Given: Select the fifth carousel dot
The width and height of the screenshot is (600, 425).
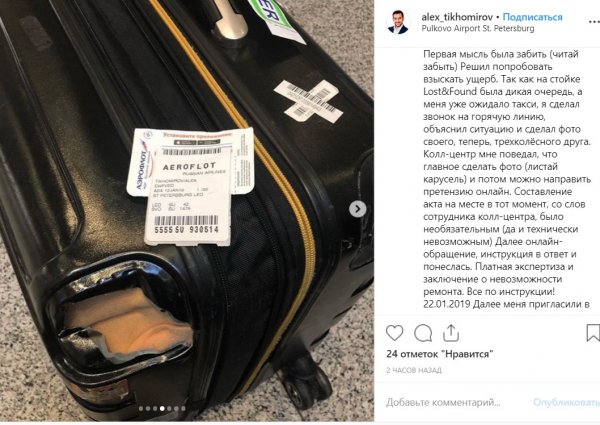Looking at the screenshot, I should point(169,409).
